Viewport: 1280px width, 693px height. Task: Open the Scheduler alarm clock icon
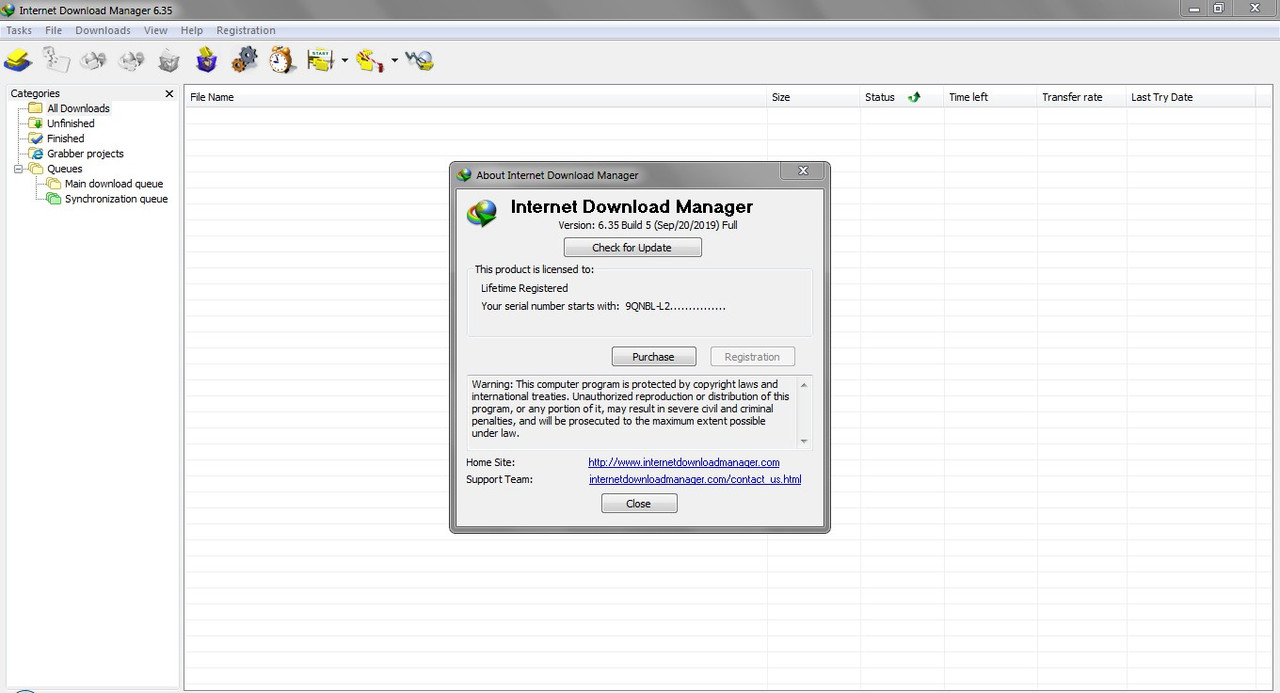pos(282,61)
